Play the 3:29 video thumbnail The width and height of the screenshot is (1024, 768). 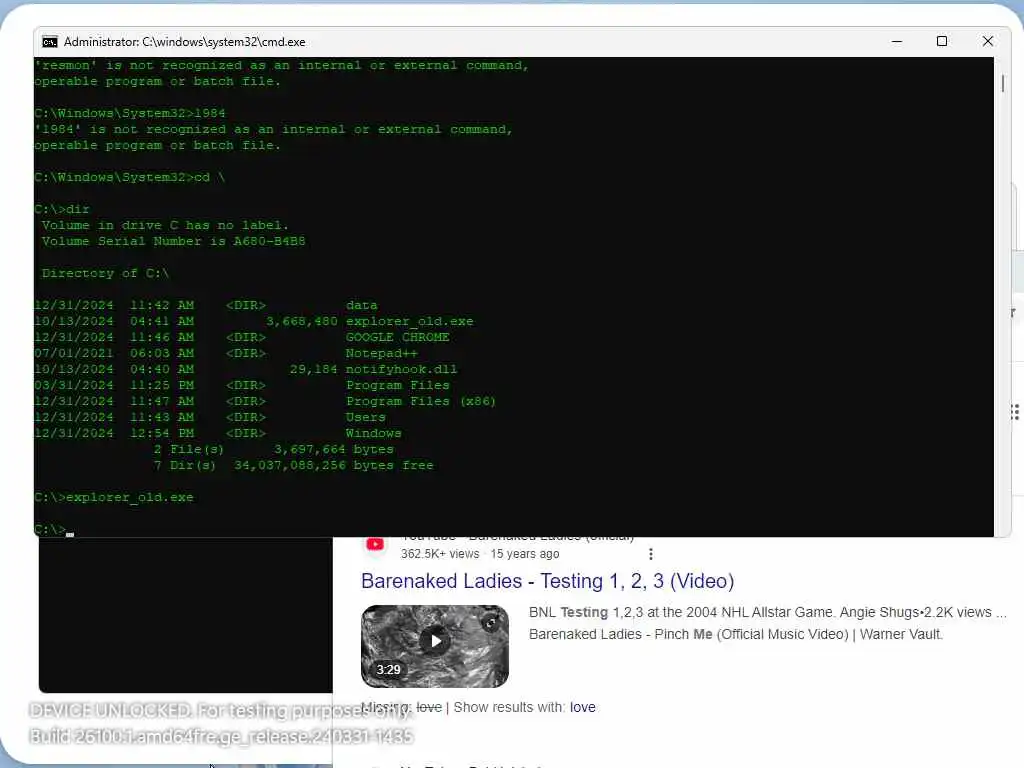click(x=435, y=646)
